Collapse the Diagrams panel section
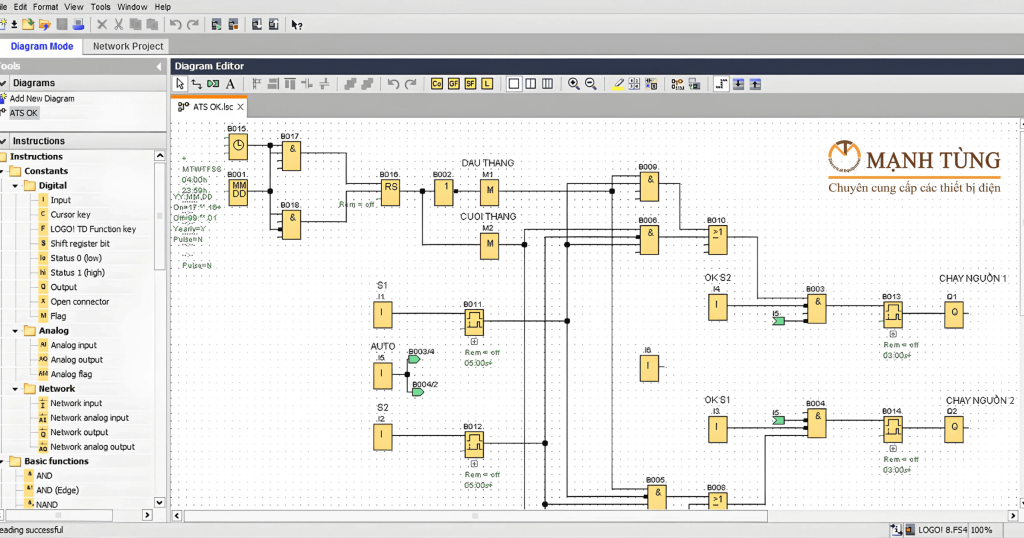1024x538 pixels. [5, 83]
